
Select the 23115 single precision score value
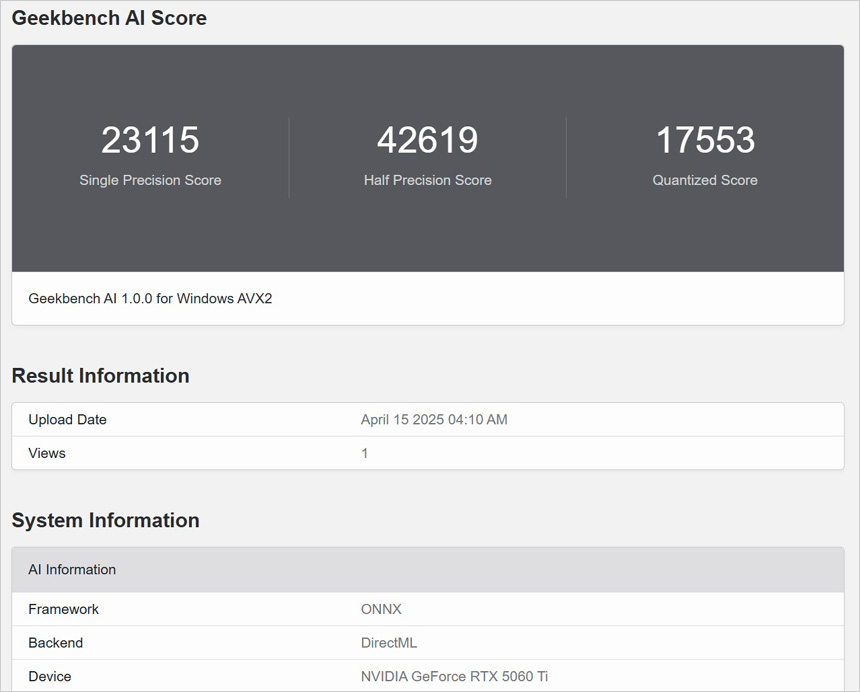click(150, 140)
